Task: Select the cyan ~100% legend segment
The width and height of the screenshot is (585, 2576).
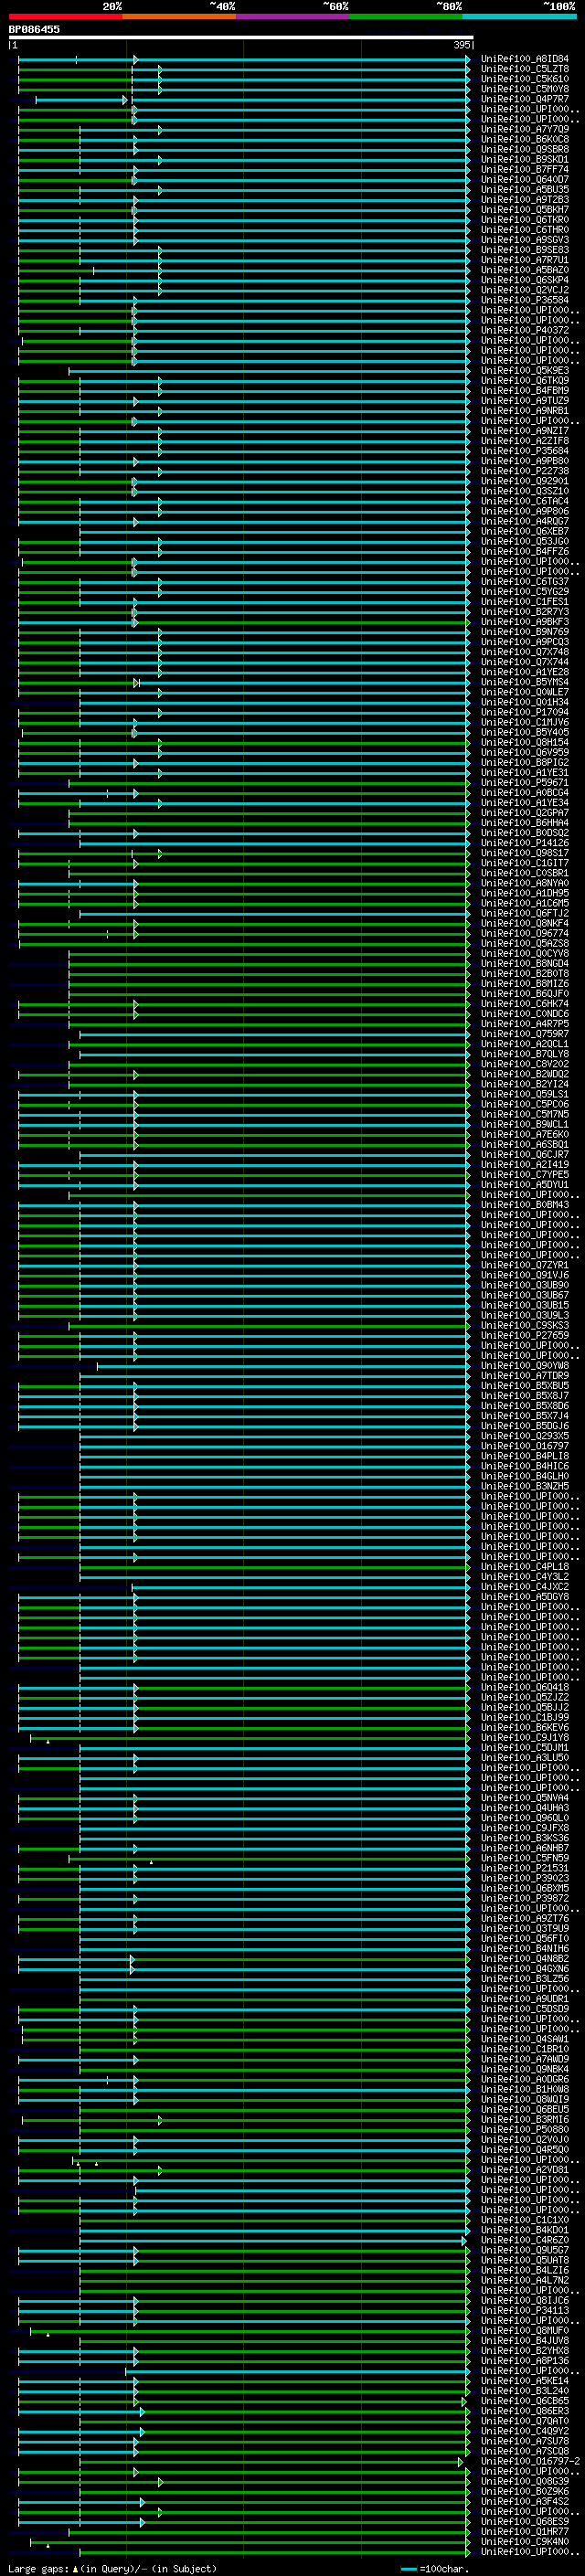Action: click(519, 16)
